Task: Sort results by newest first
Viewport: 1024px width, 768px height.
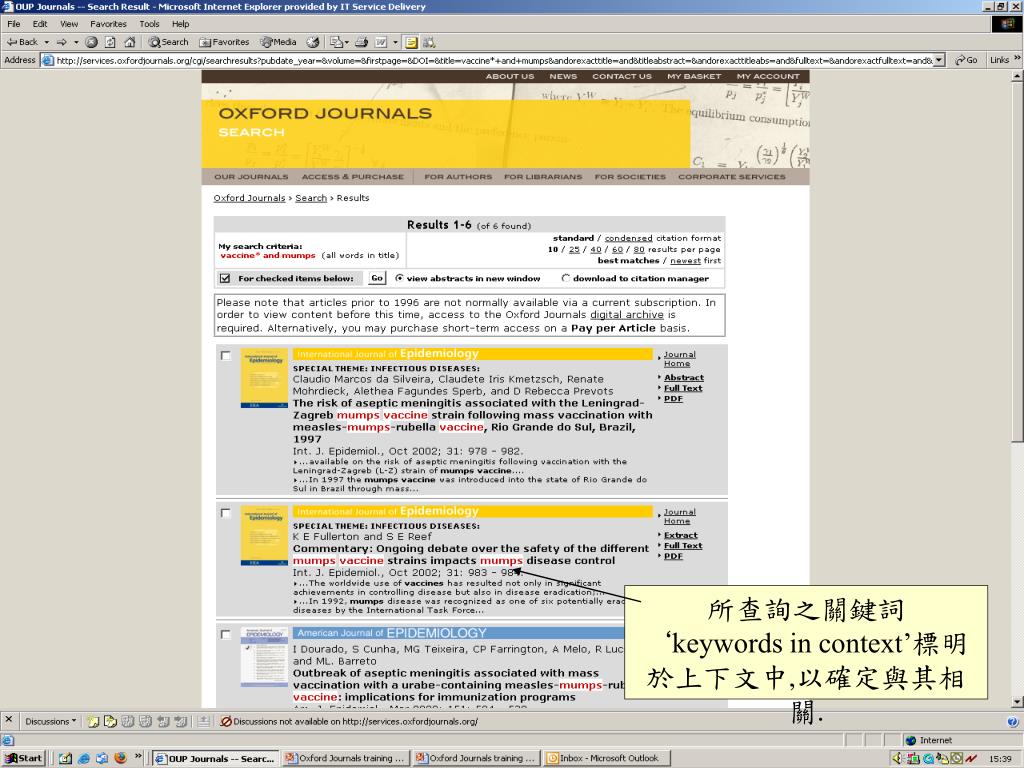Action: click(x=685, y=261)
